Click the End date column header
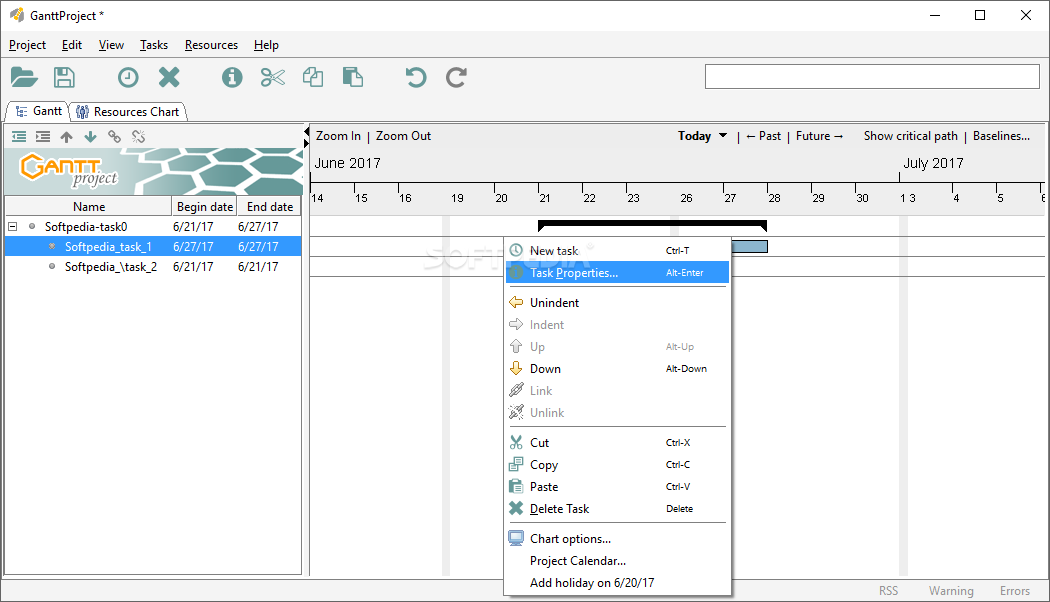Image resolution: width=1050 pixels, height=602 pixels. tap(269, 206)
